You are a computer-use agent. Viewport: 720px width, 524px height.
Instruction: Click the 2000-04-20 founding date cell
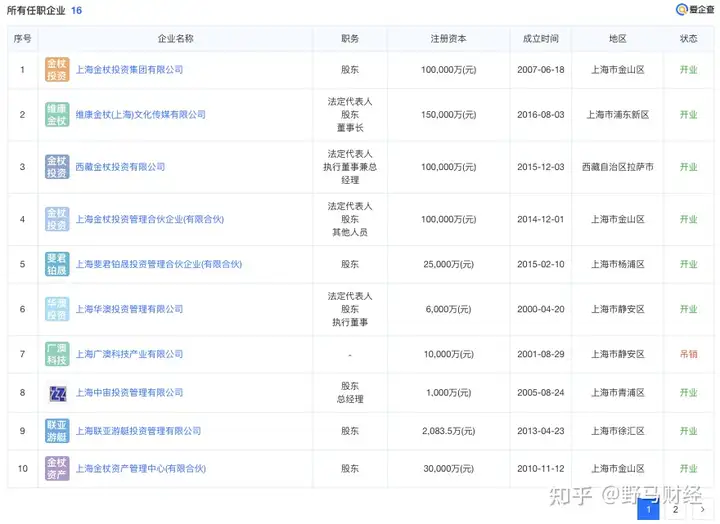point(540,309)
